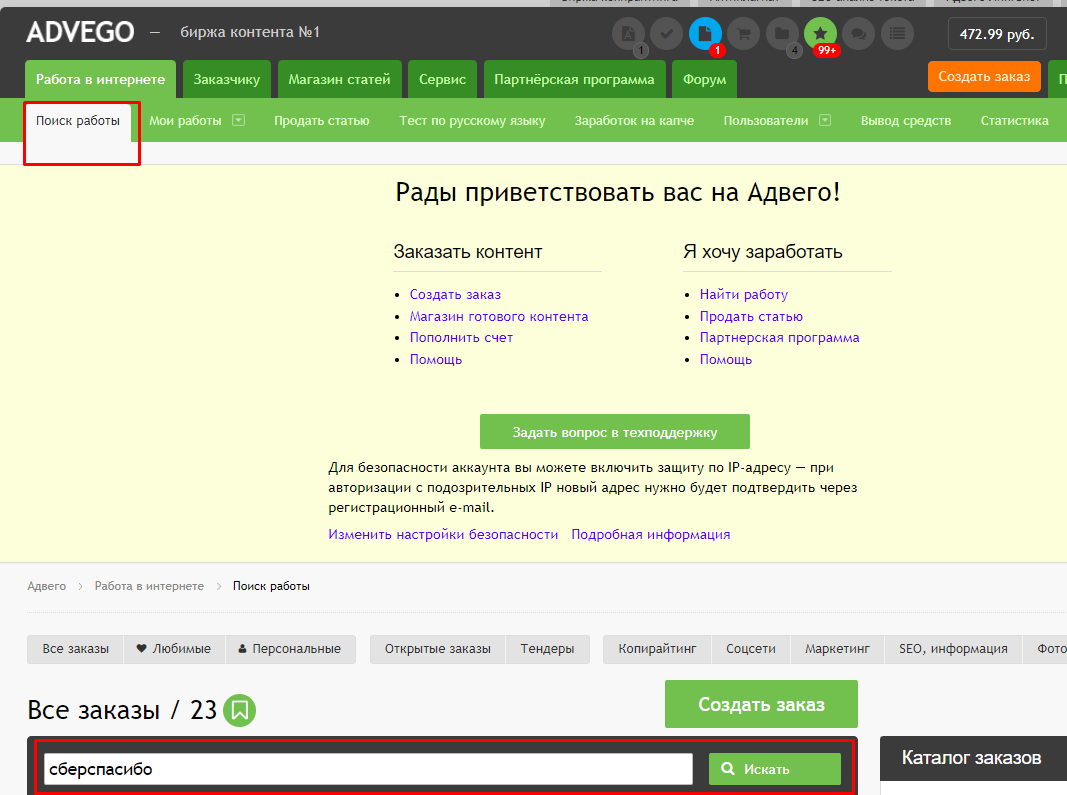1067x795 pixels.
Task: Open Продать статью in the submenu
Action: tap(322, 121)
